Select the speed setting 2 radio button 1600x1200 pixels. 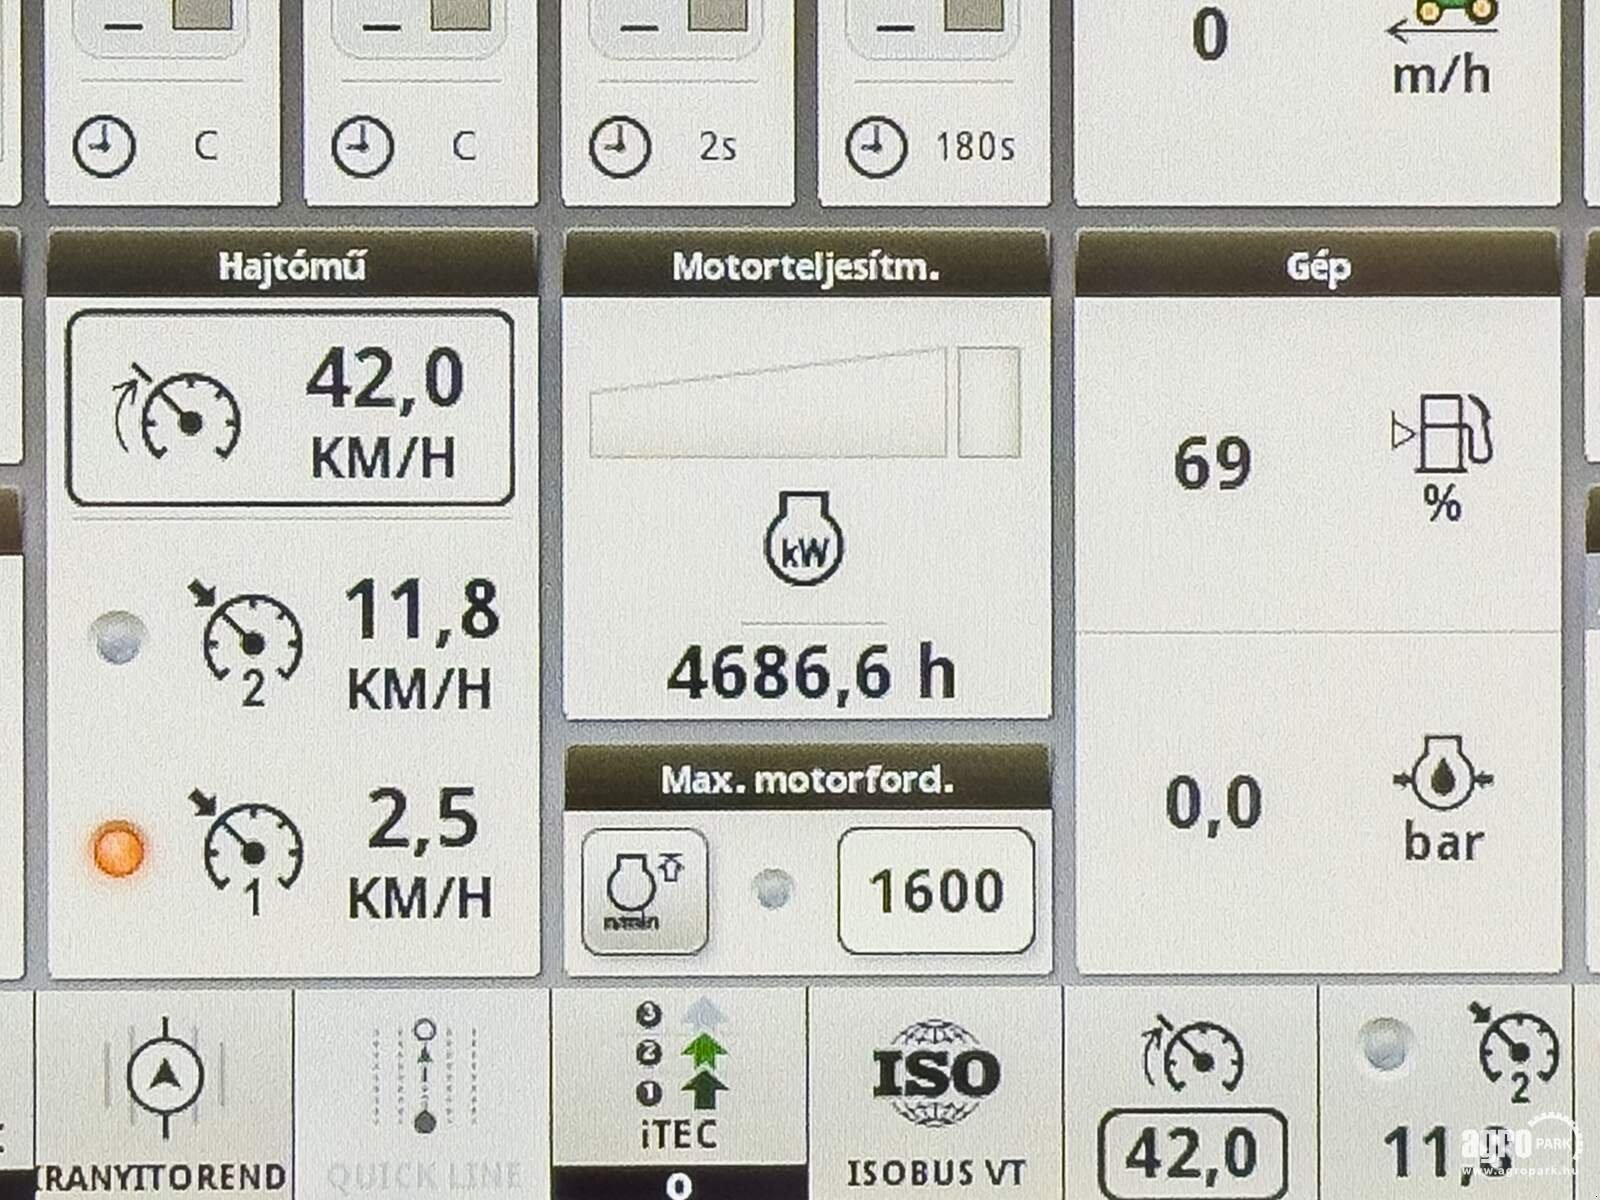(x=113, y=640)
